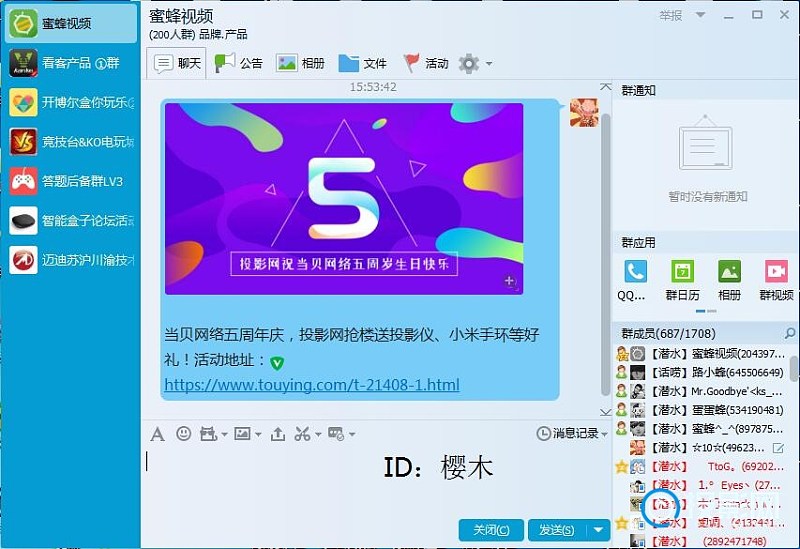Select member 蜜蜂视频(204397… in list

(701, 354)
